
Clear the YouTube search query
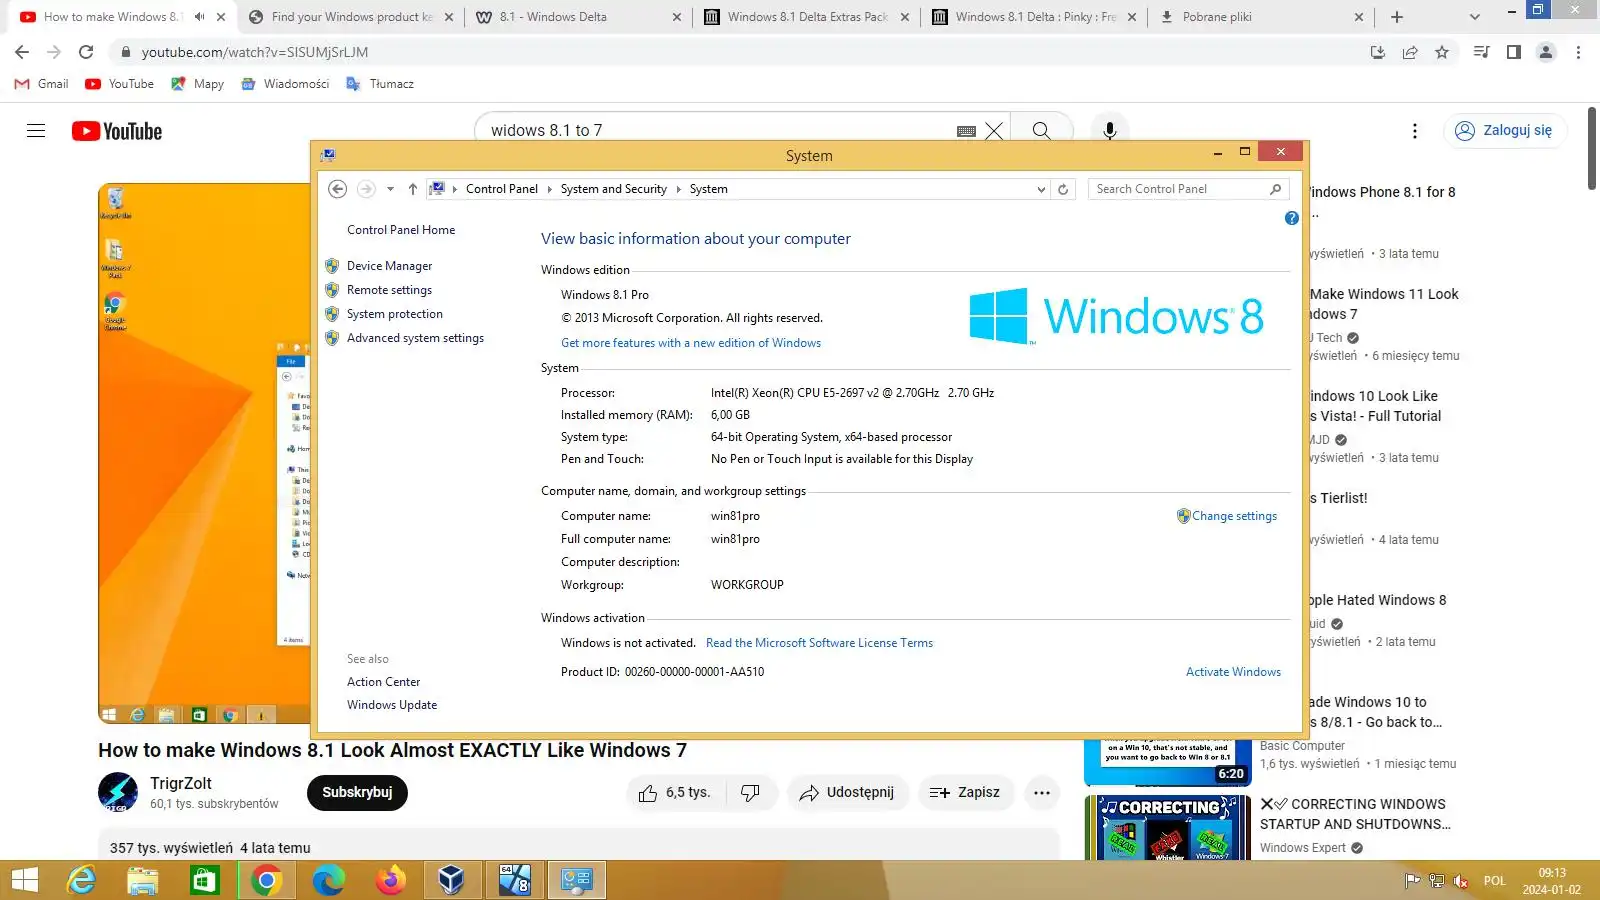pyautogui.click(x=994, y=131)
